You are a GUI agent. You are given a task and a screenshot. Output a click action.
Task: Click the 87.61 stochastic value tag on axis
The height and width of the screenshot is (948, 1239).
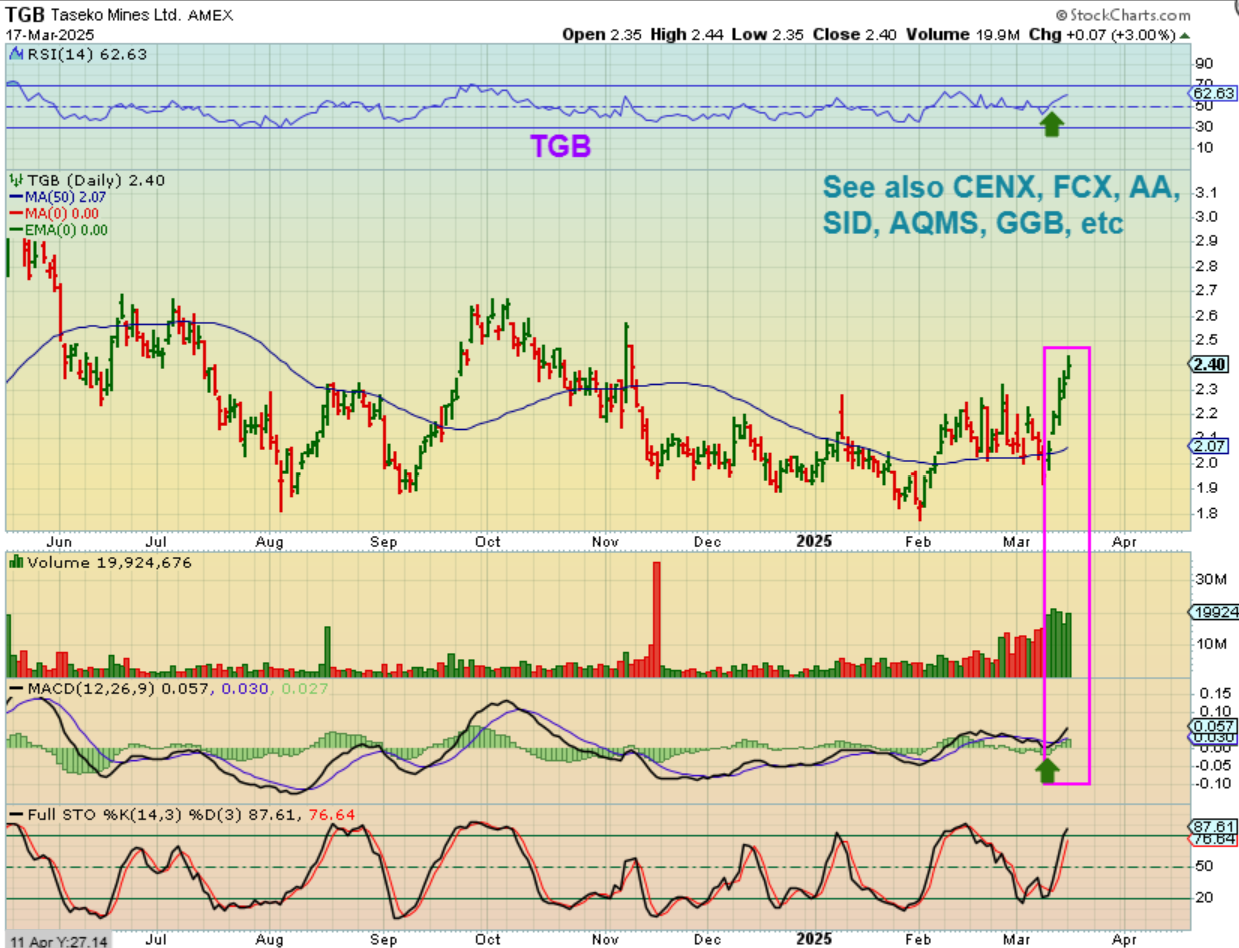(x=1213, y=827)
